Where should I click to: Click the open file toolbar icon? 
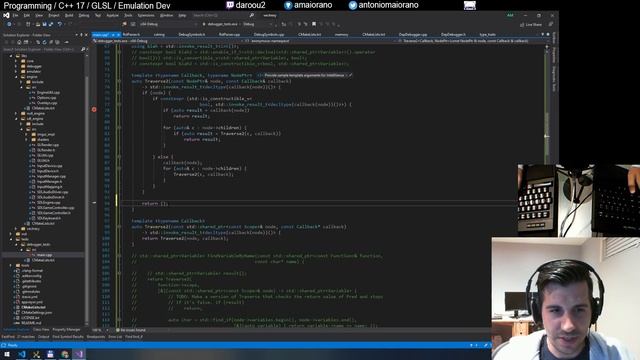click(x=38, y=24)
